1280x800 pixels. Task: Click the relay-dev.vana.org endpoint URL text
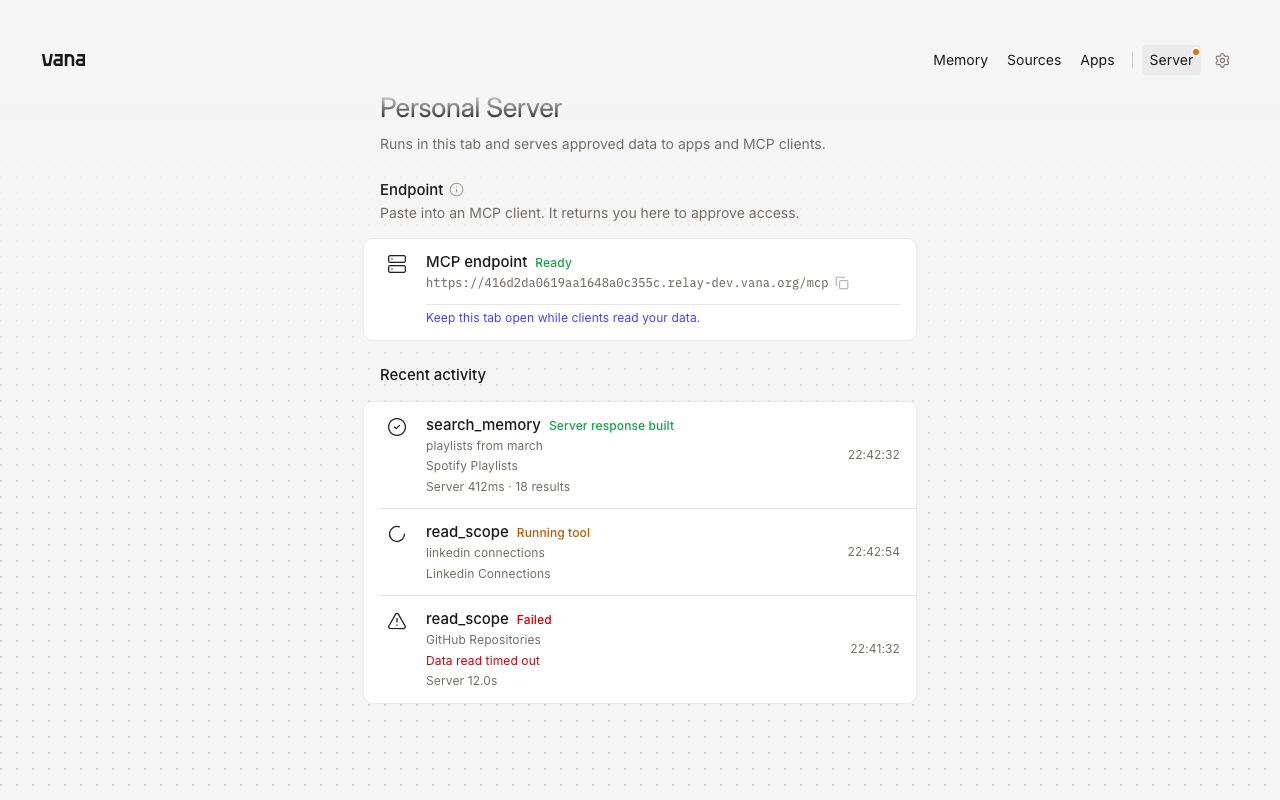point(627,283)
